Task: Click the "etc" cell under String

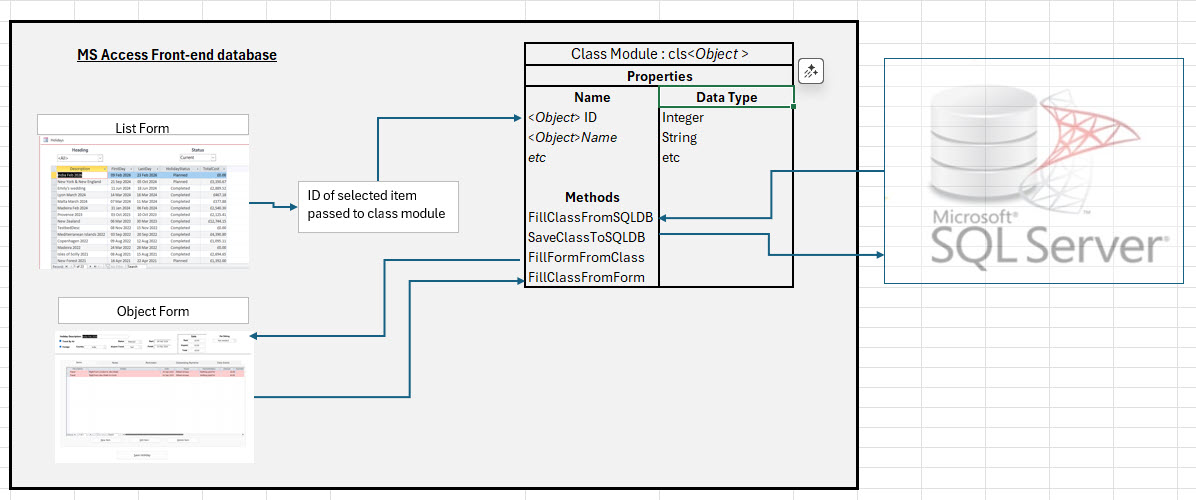Action: 726,158
